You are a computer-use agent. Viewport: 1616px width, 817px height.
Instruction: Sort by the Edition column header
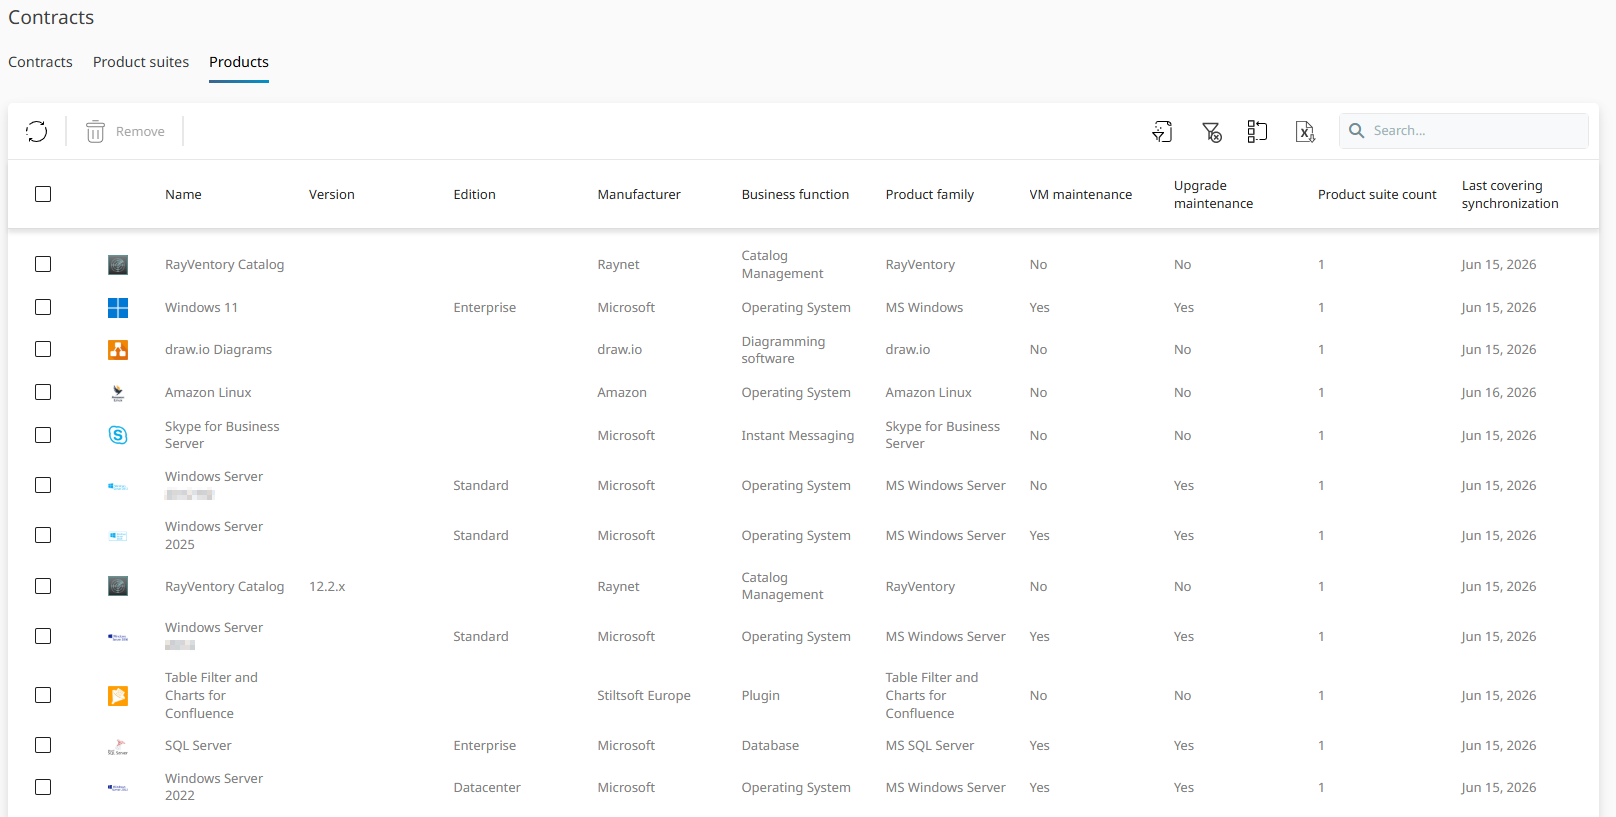(474, 195)
